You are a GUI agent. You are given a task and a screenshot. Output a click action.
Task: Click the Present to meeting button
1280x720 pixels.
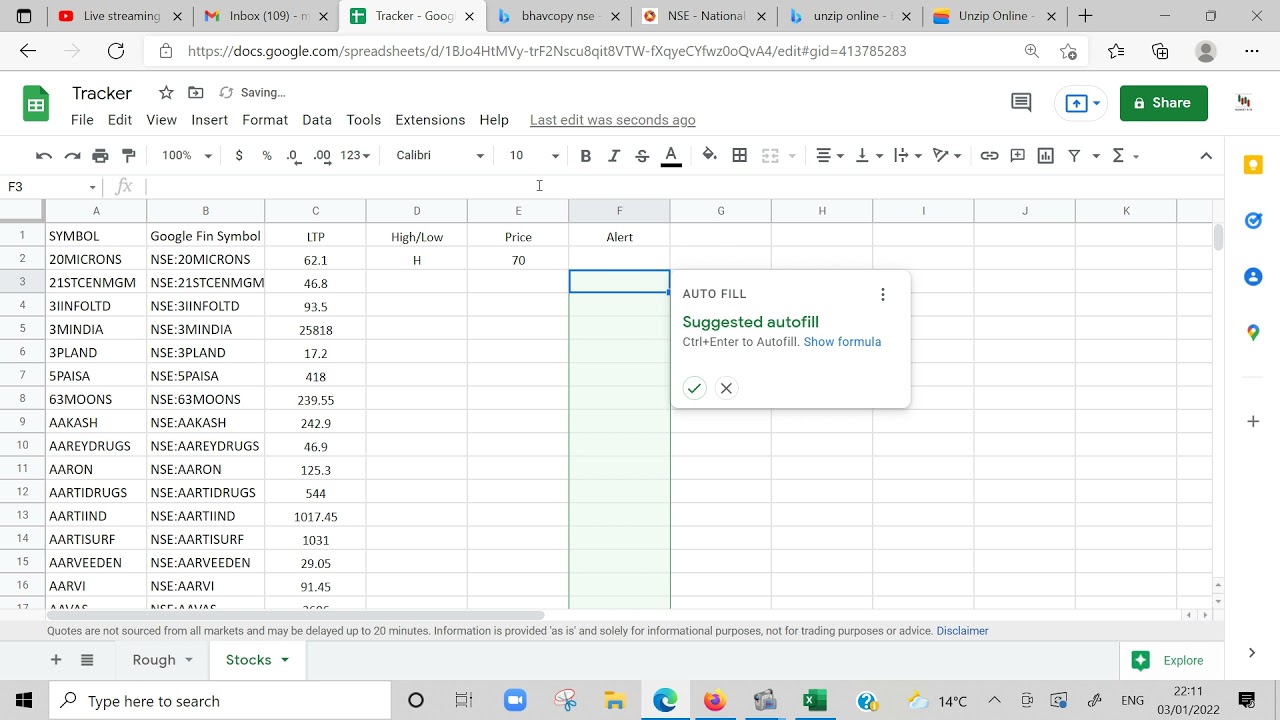pyautogui.click(x=1082, y=103)
